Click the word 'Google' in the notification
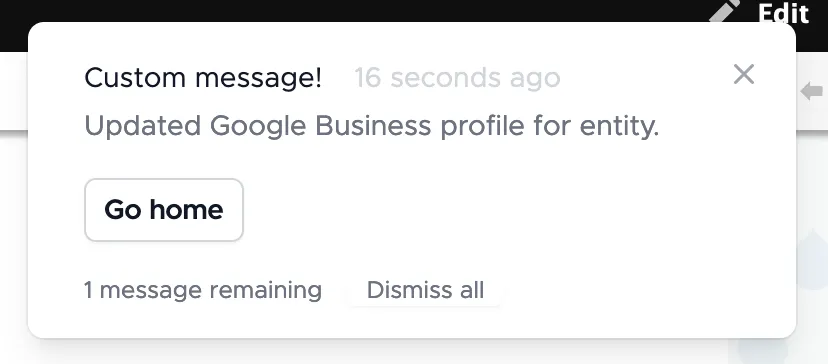Viewport: 828px width, 364px height. click(258, 127)
